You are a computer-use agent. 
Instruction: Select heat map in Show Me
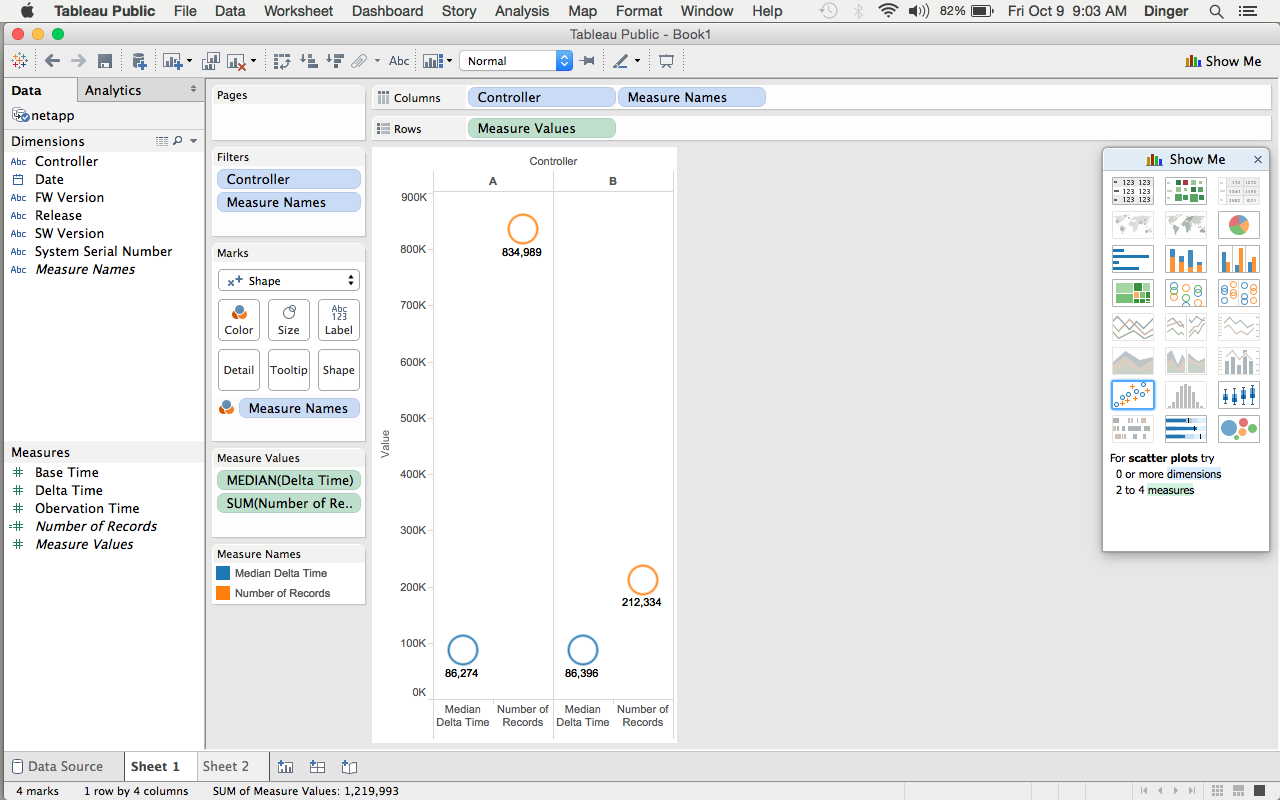[x=1186, y=191]
